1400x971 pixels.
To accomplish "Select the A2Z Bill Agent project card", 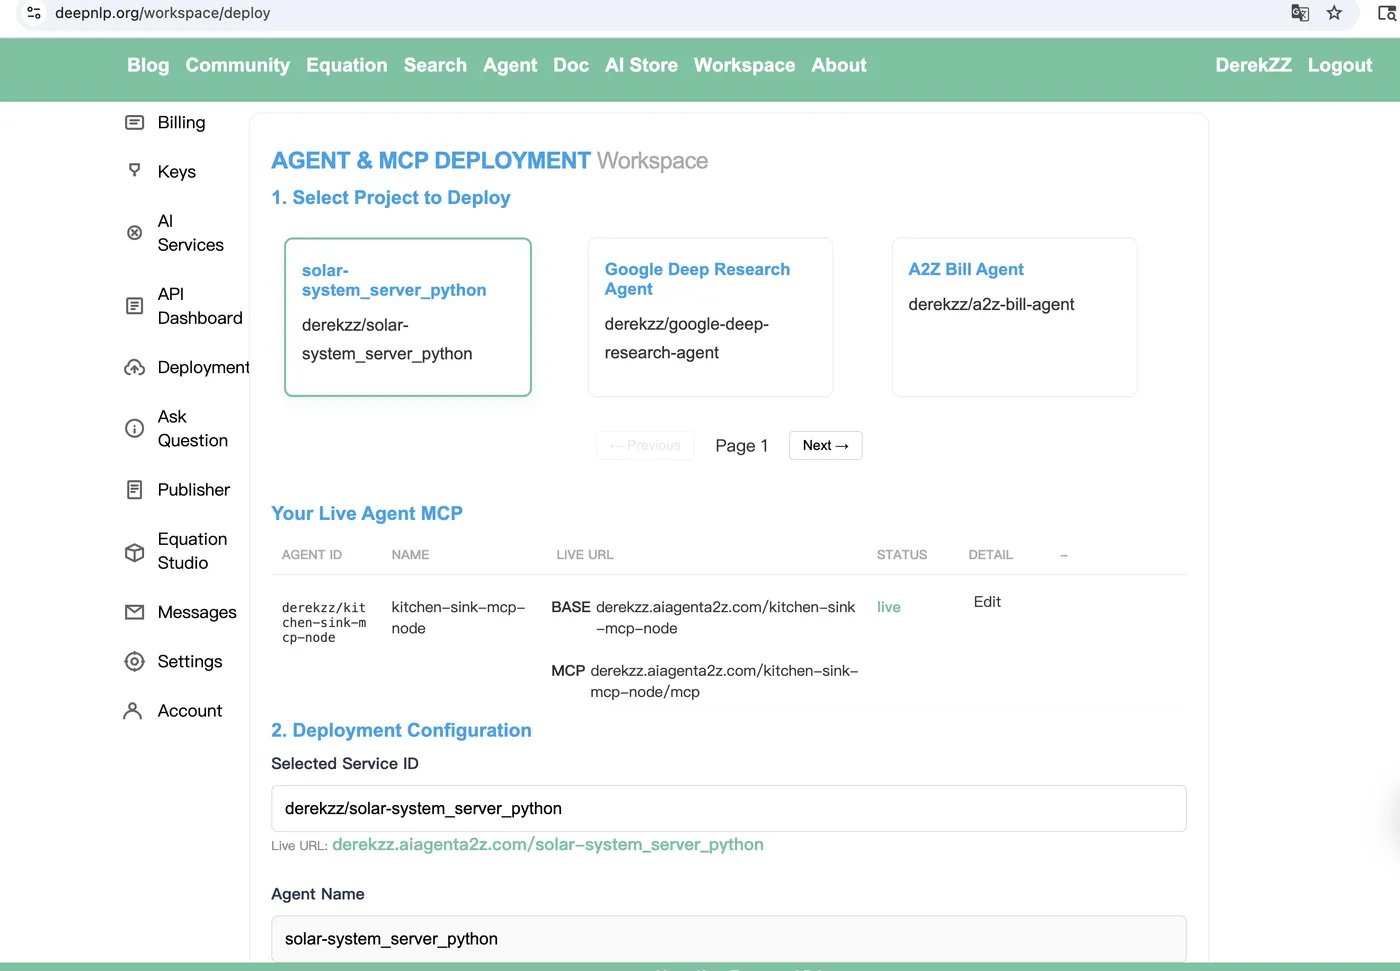I will pos(1014,317).
